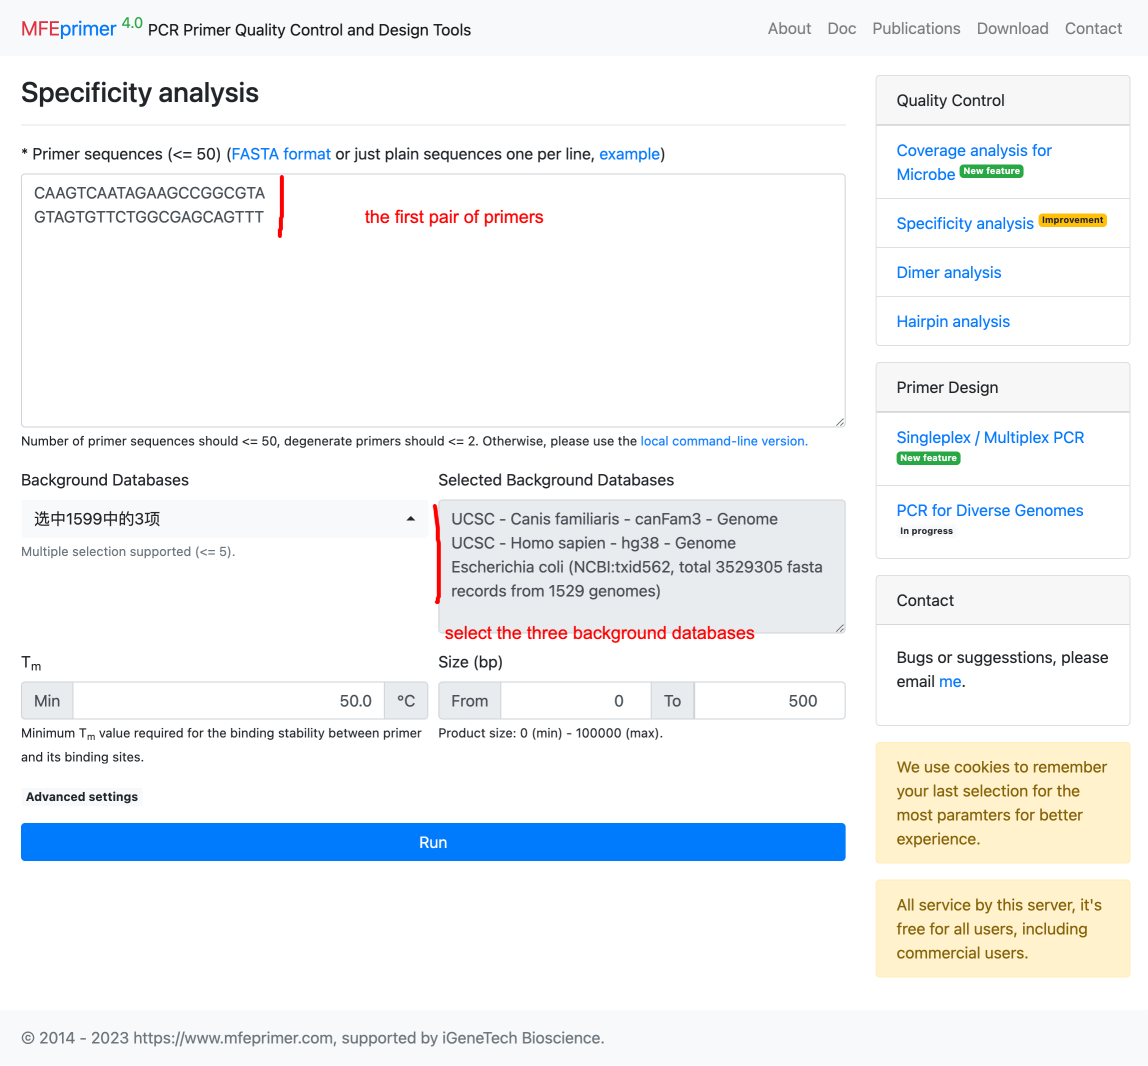Click the New feature badge beside Microbe
Image resolution: width=1148 pixels, height=1066 pixels.
(991, 171)
